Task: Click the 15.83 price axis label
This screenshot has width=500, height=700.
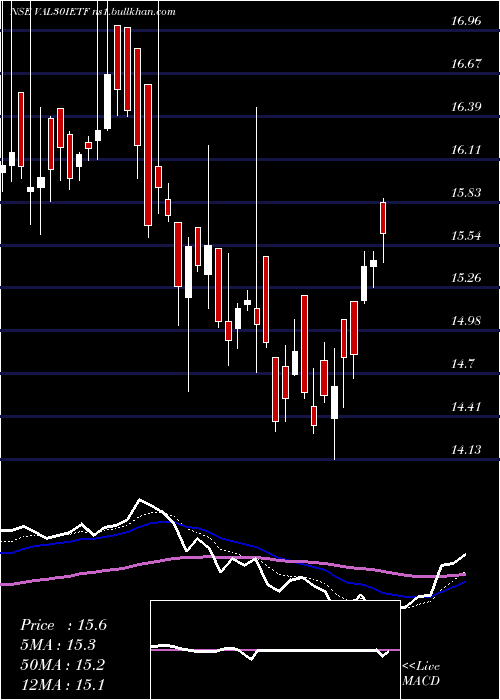Action: [x=466, y=193]
